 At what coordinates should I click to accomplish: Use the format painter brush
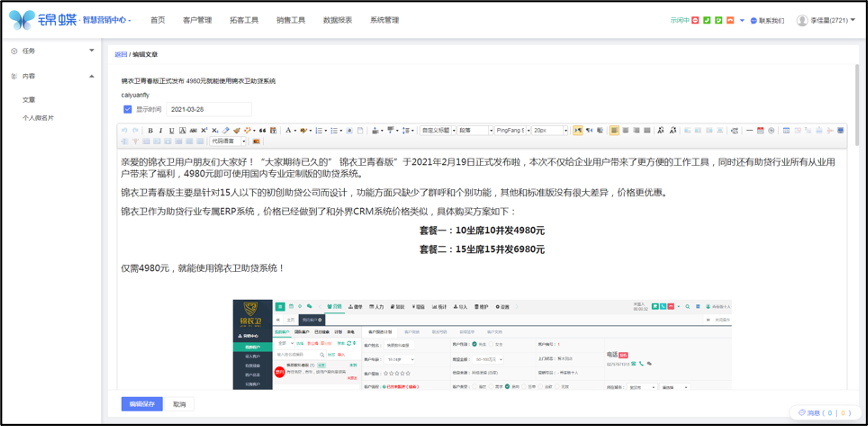pyautogui.click(x=236, y=130)
